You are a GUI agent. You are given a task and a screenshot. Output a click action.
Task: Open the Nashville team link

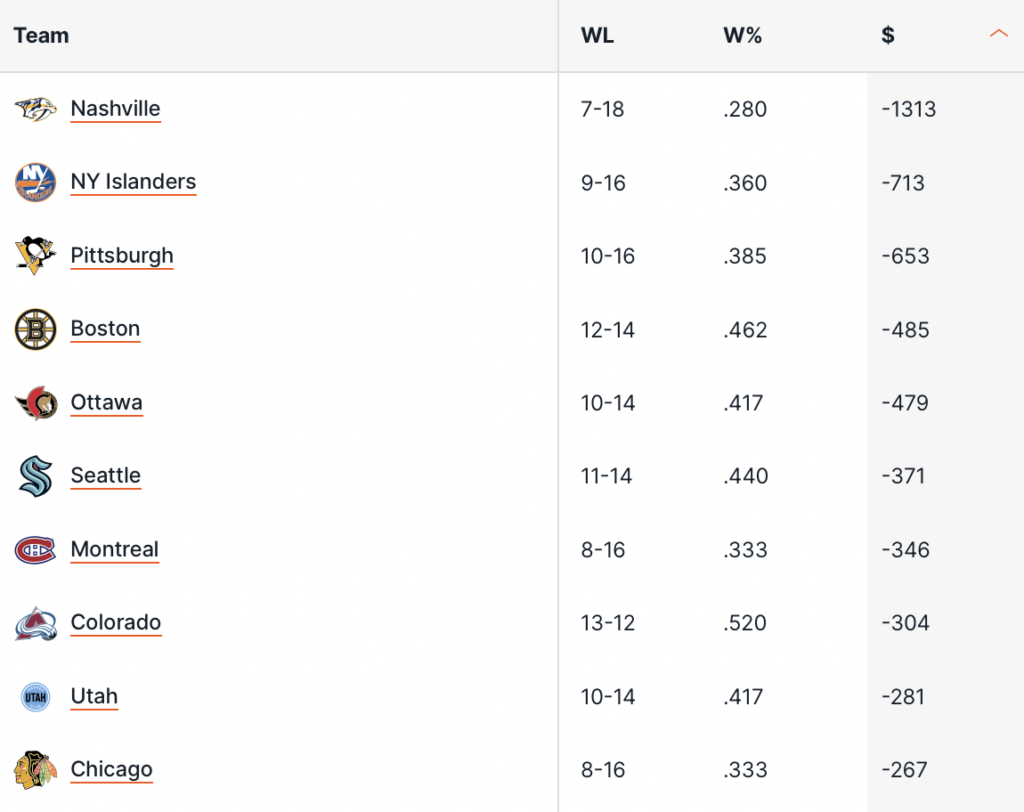tap(115, 108)
